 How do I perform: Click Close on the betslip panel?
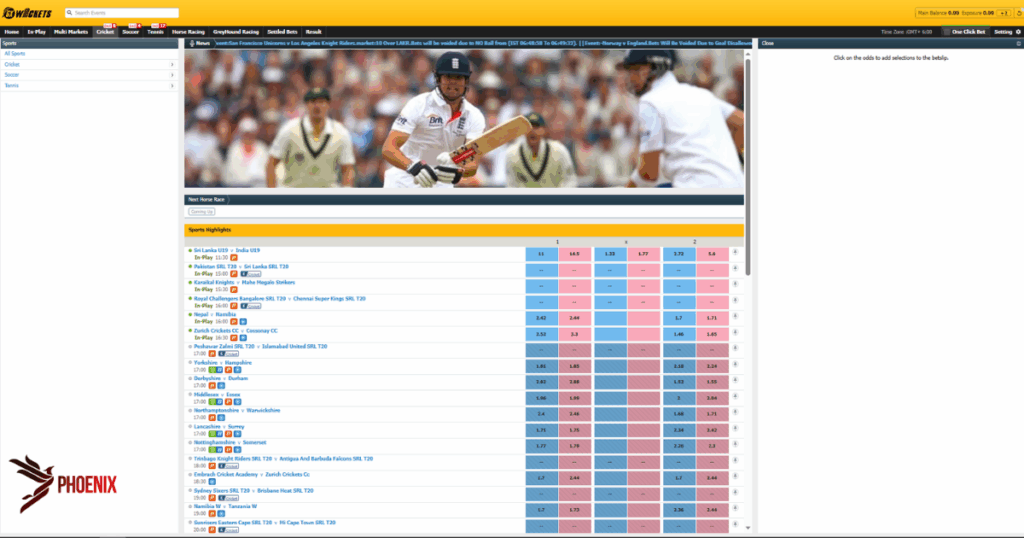pos(767,43)
